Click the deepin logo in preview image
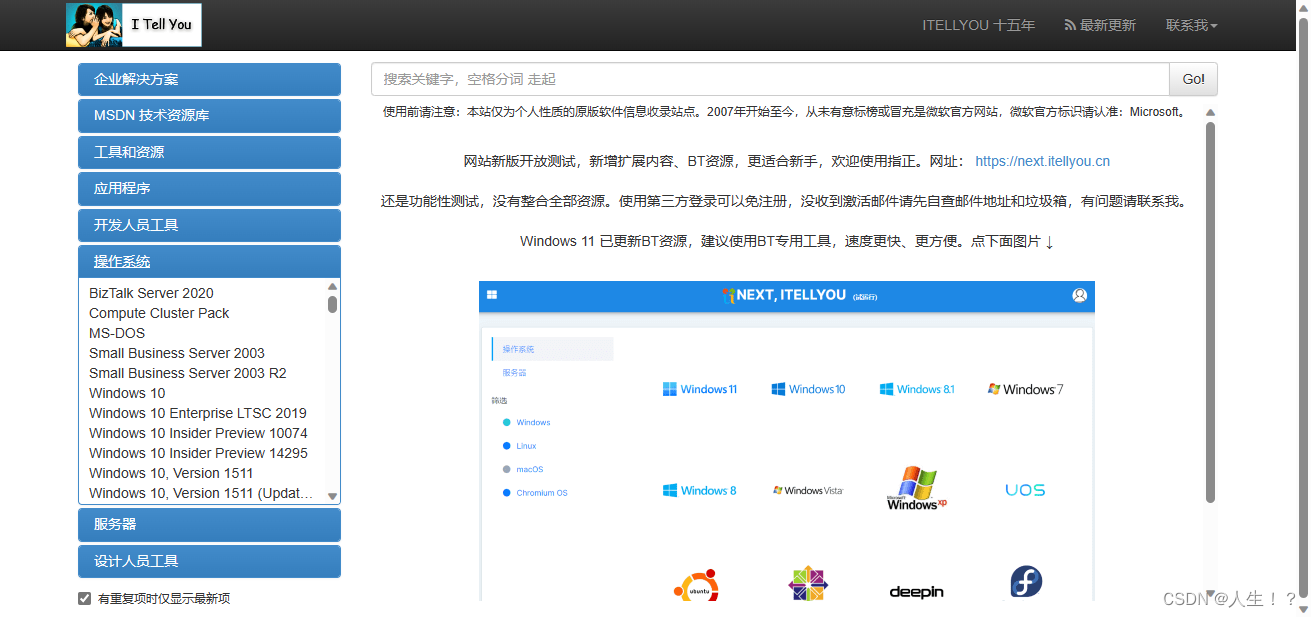This screenshot has height=617, width=1311. pos(916,592)
